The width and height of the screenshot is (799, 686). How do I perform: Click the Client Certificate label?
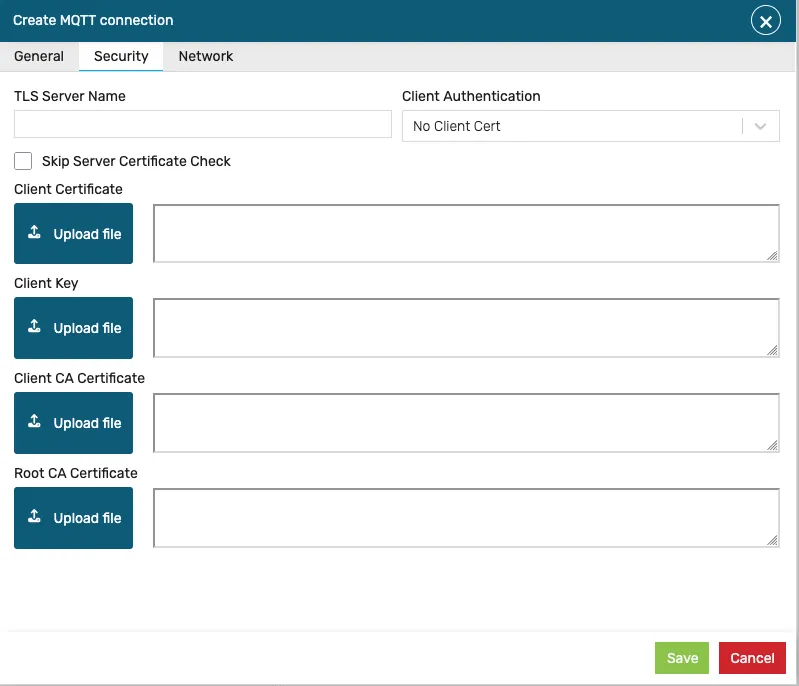pyautogui.click(x=68, y=189)
